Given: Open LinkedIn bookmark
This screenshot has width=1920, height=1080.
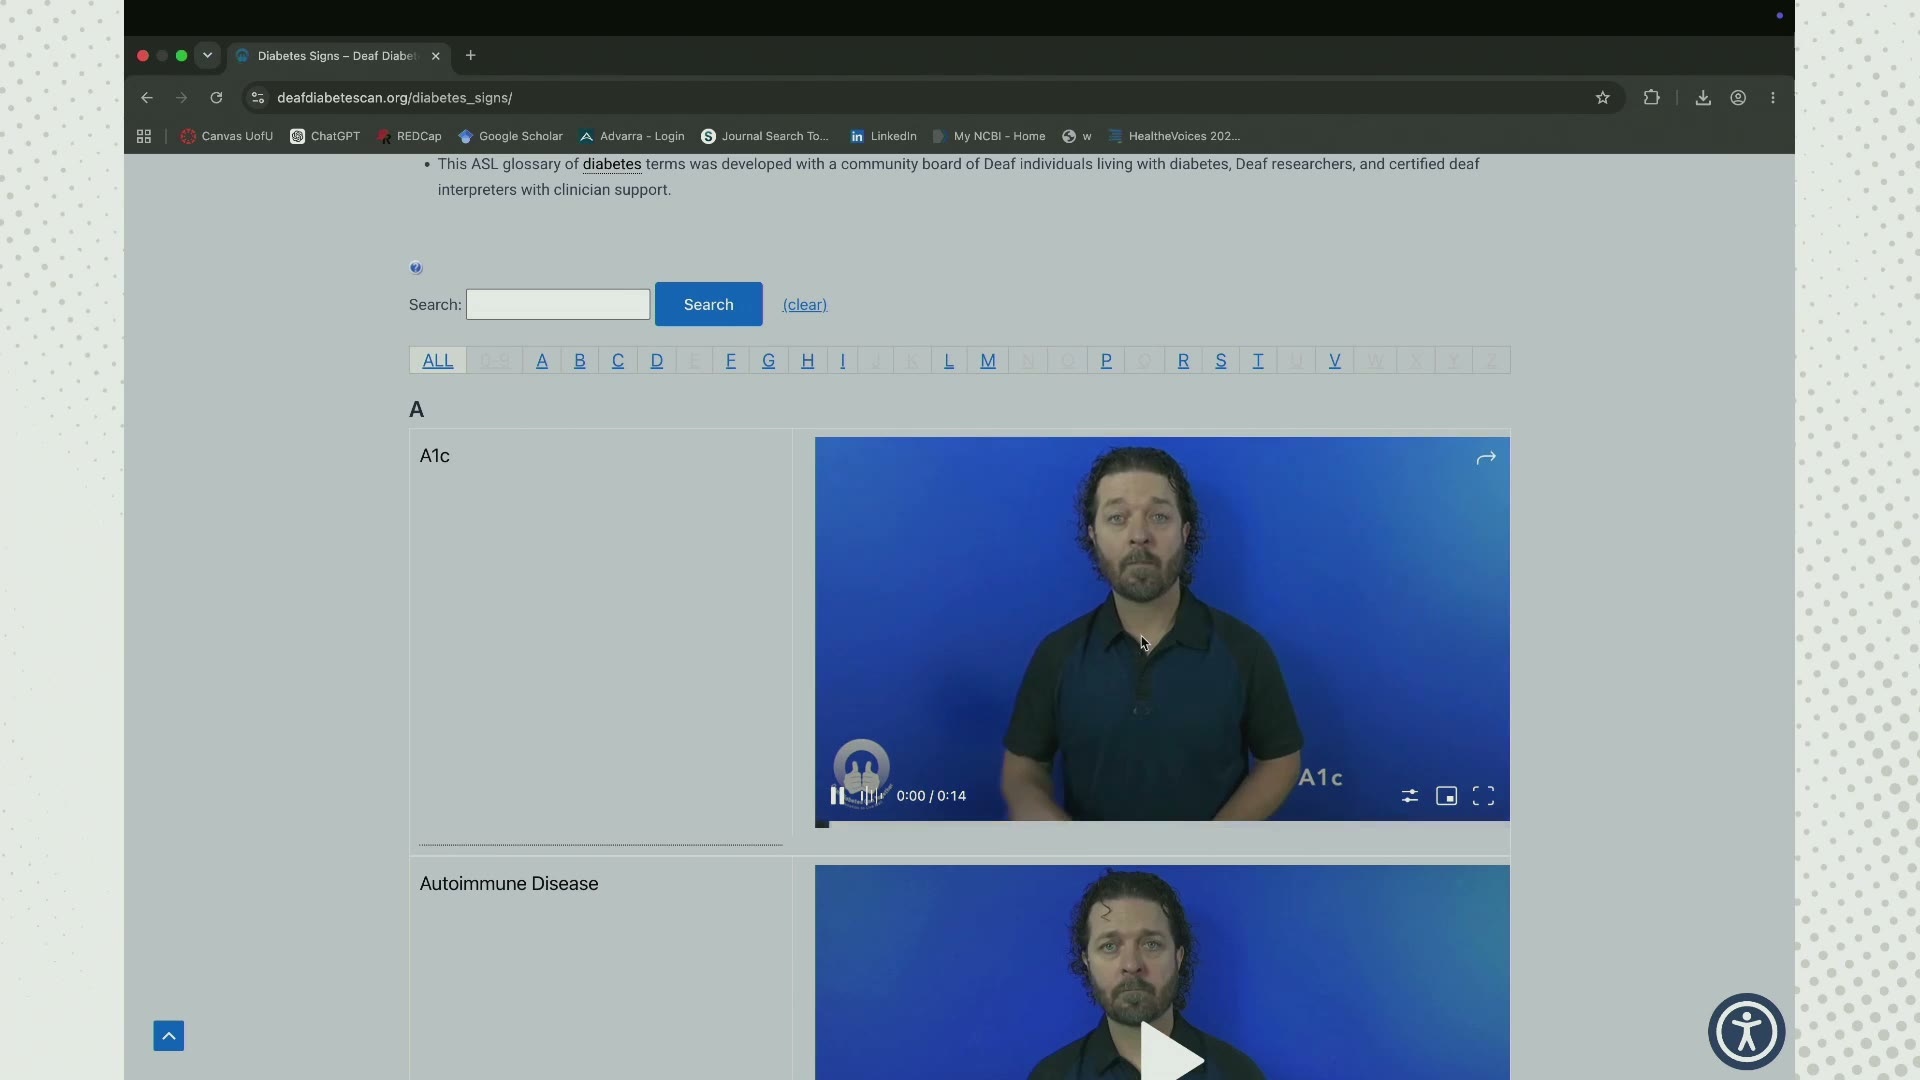Looking at the screenshot, I should coord(883,136).
